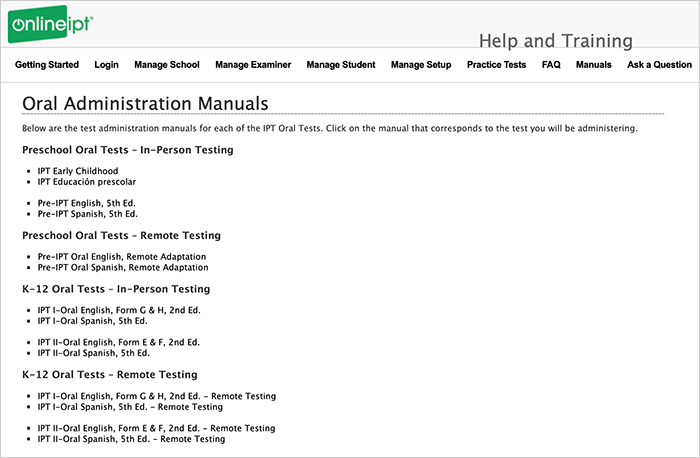Click heading Preschool Oral Tests – In-Person Testing
This screenshot has width=700, height=458.
[x=128, y=150]
